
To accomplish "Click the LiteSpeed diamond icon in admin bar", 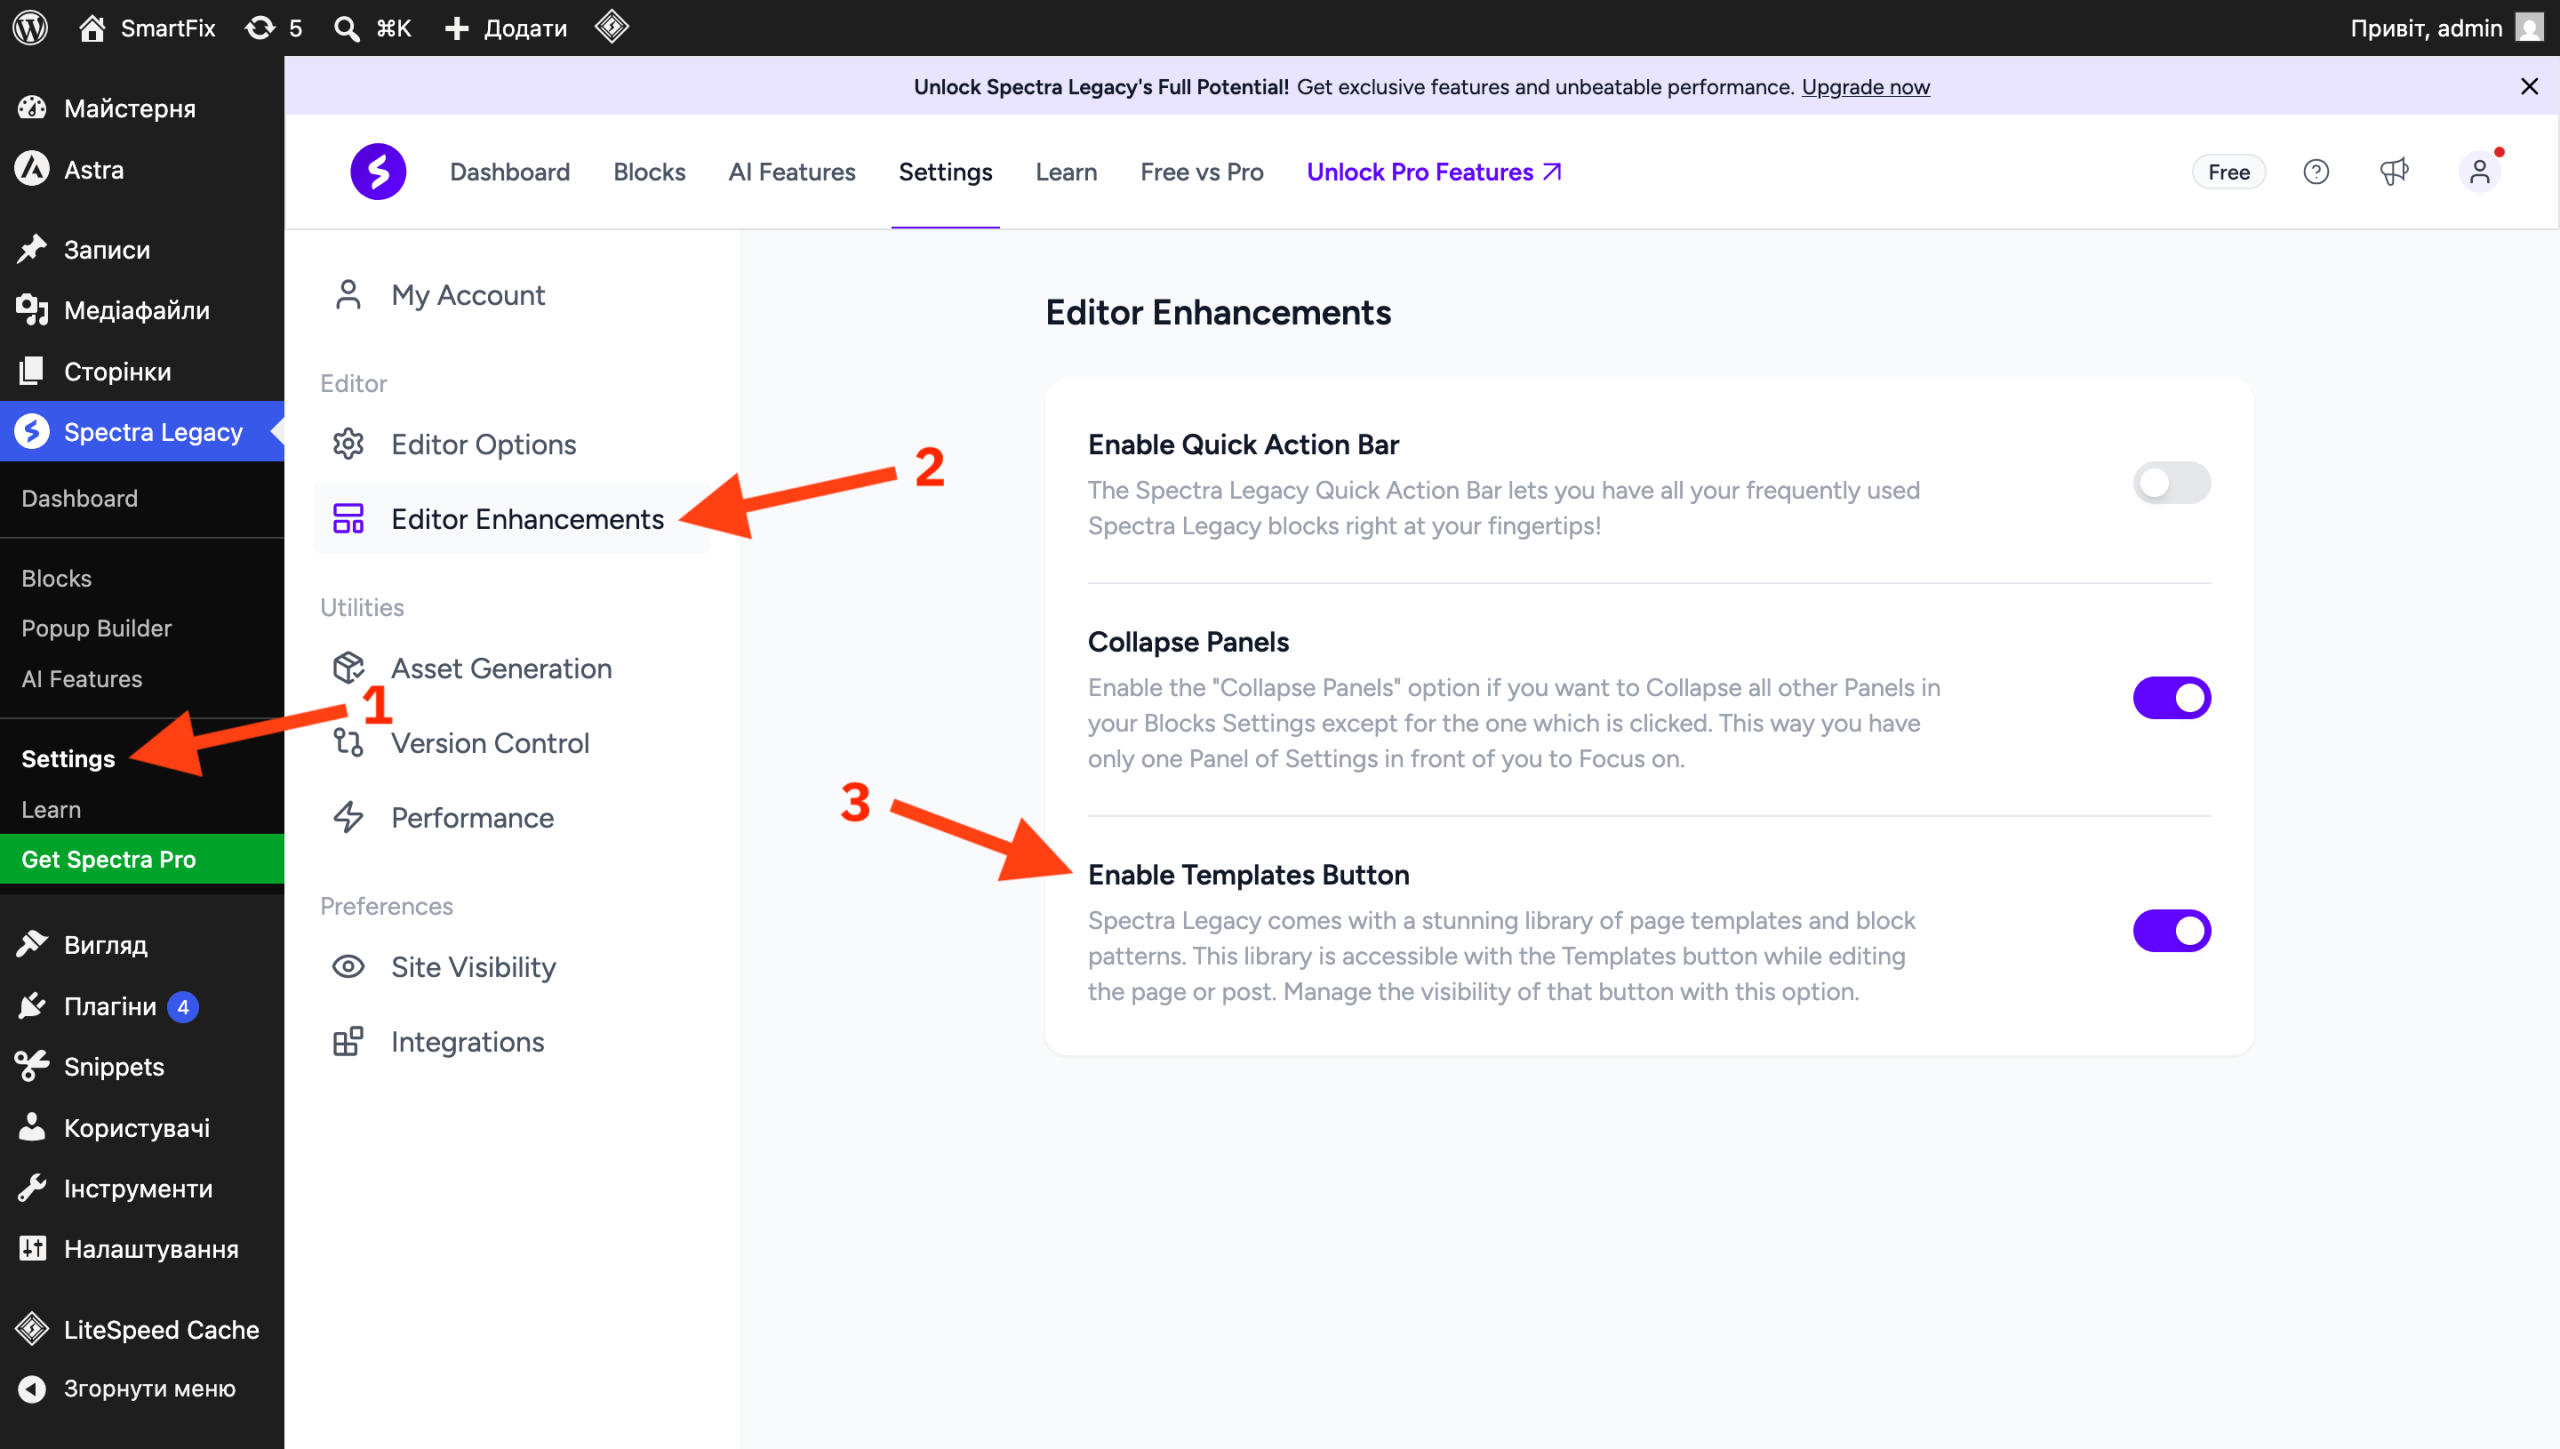I will pos(611,27).
